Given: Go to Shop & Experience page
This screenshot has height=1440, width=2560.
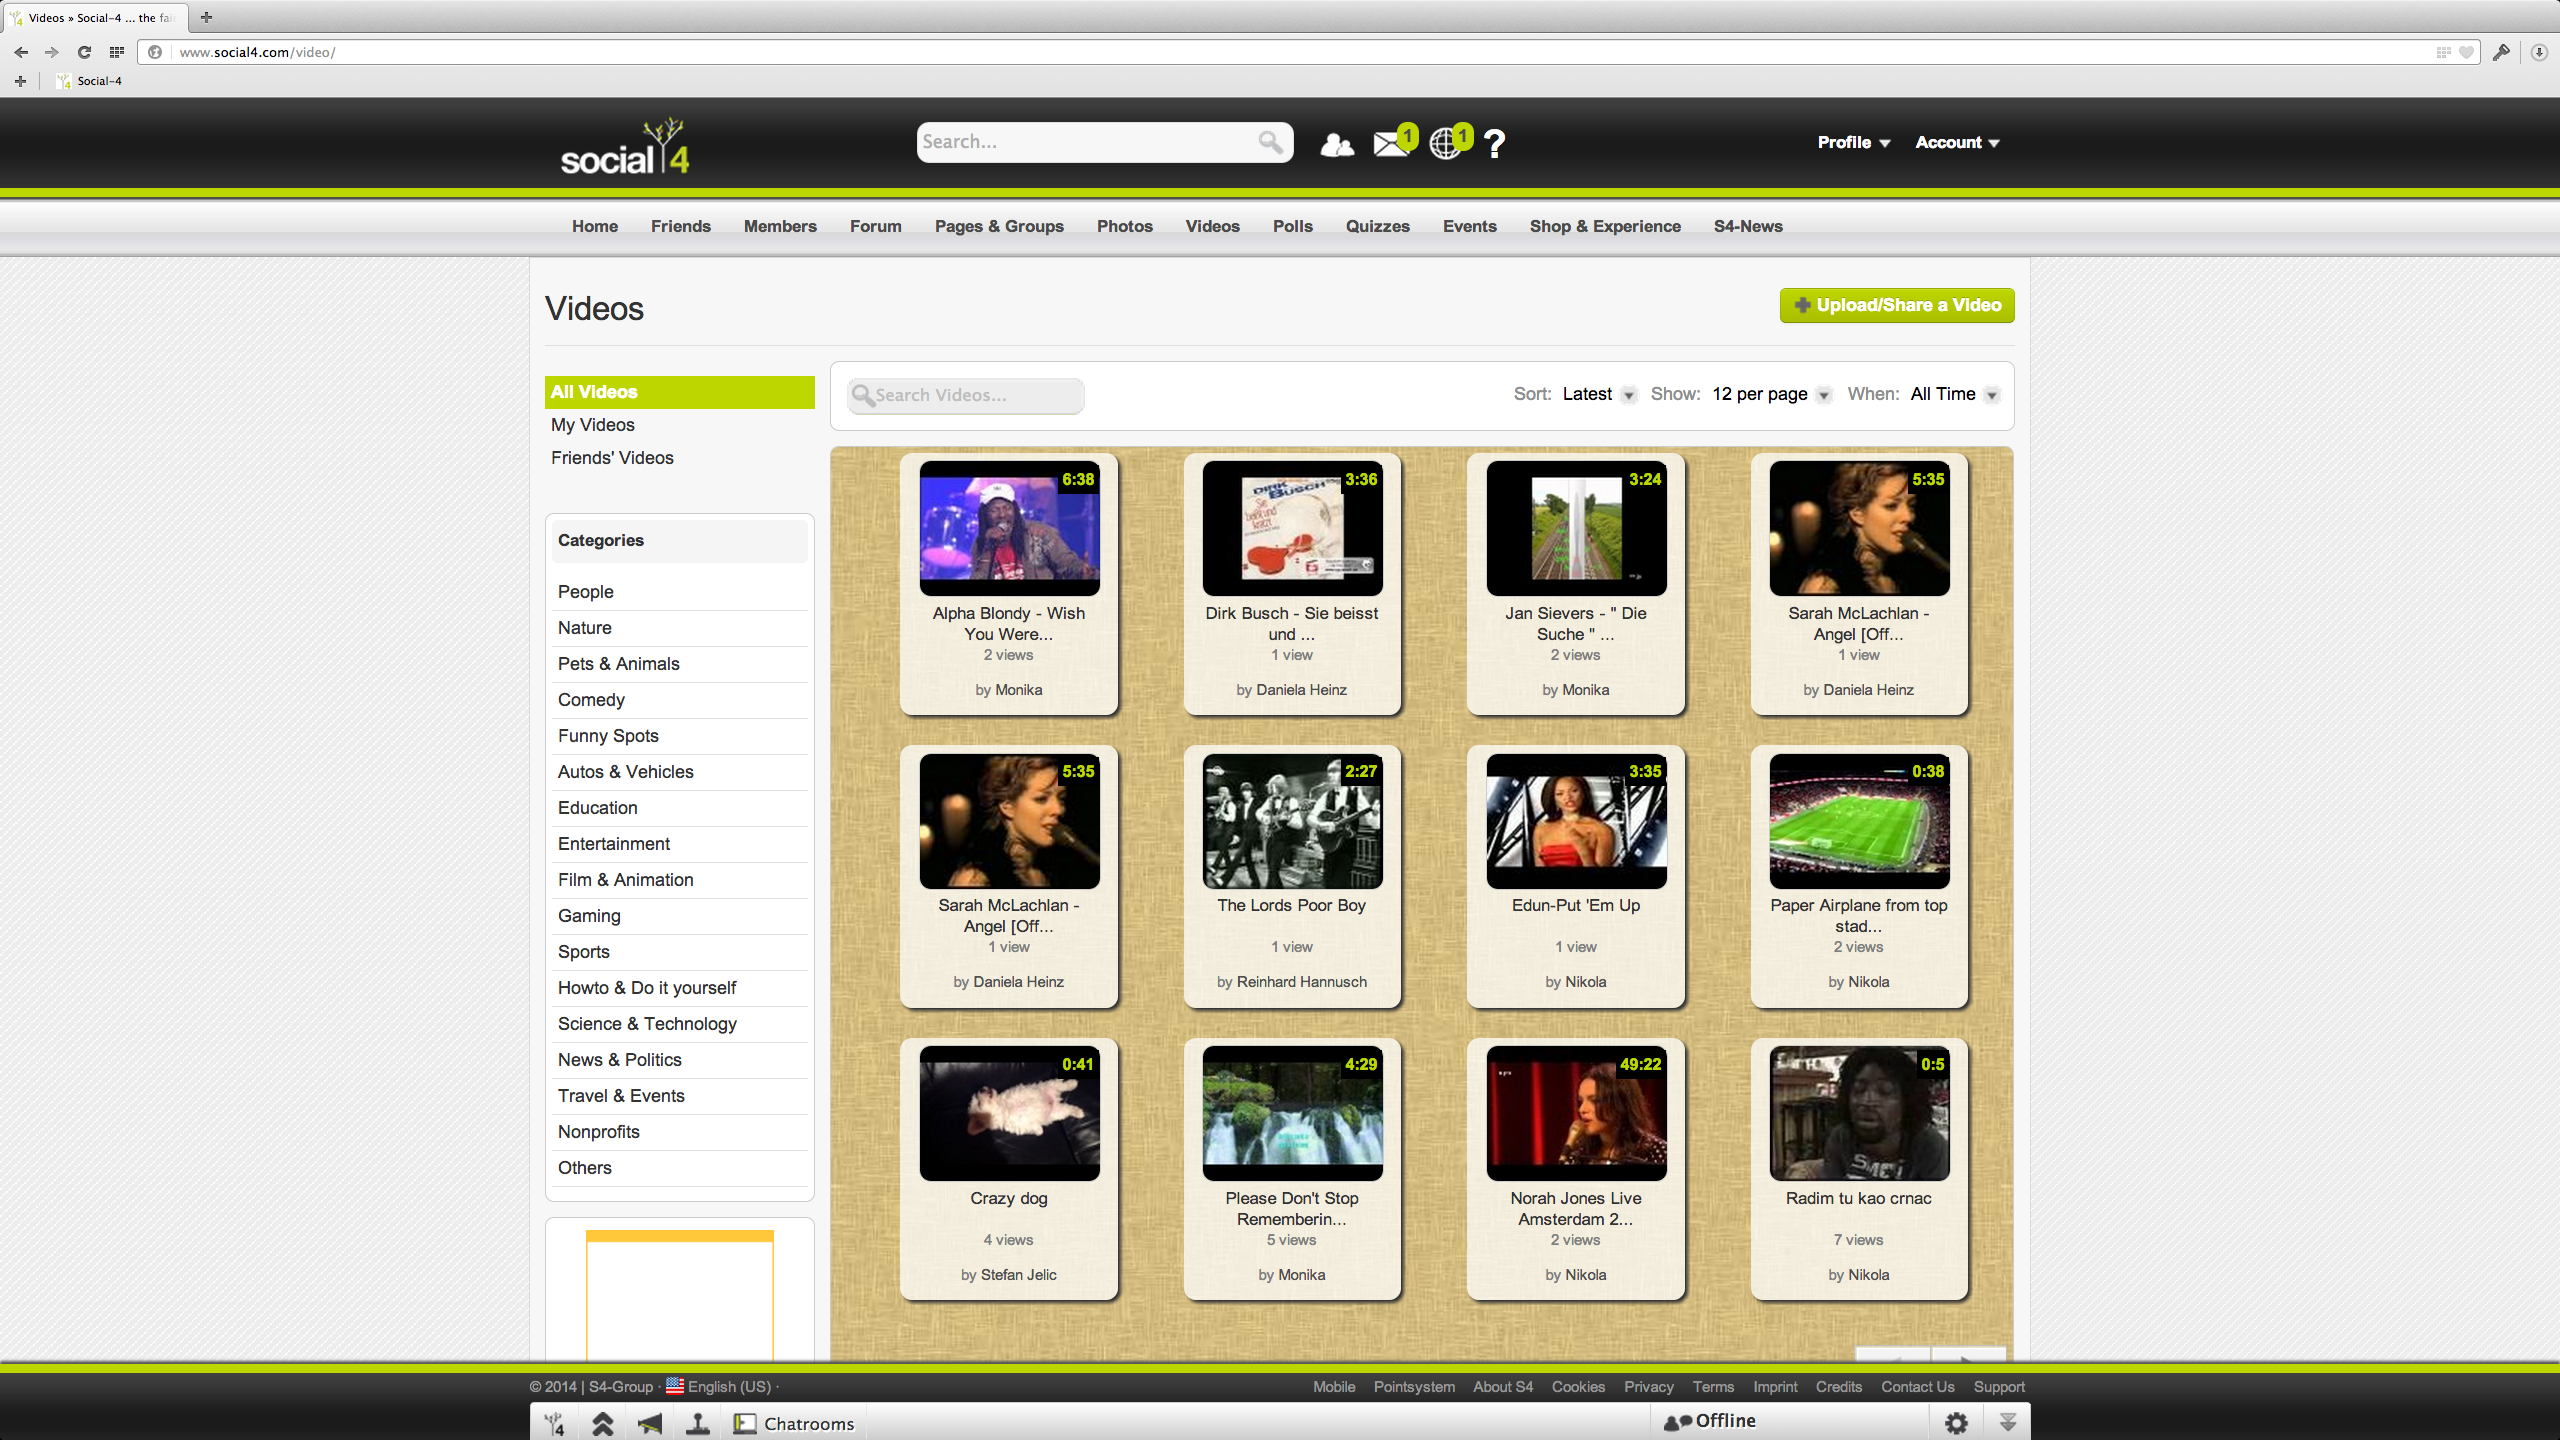Looking at the screenshot, I should (x=1605, y=226).
